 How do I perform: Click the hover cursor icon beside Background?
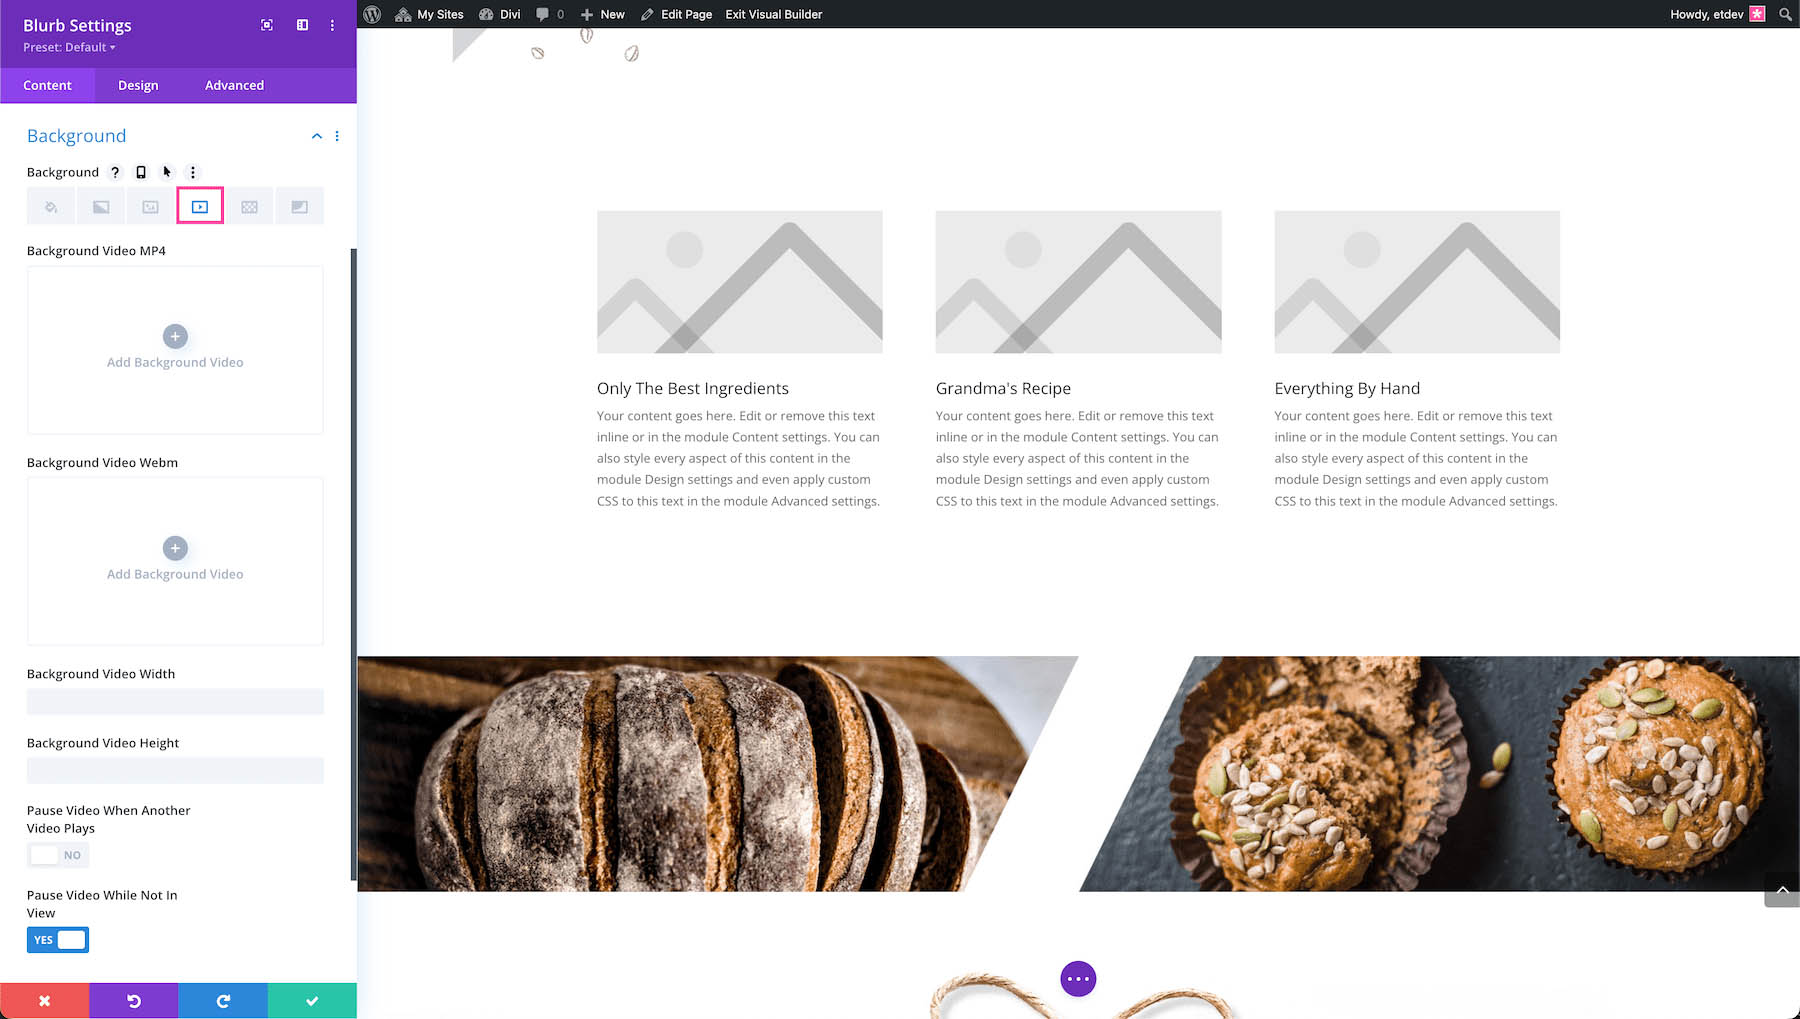tap(167, 172)
